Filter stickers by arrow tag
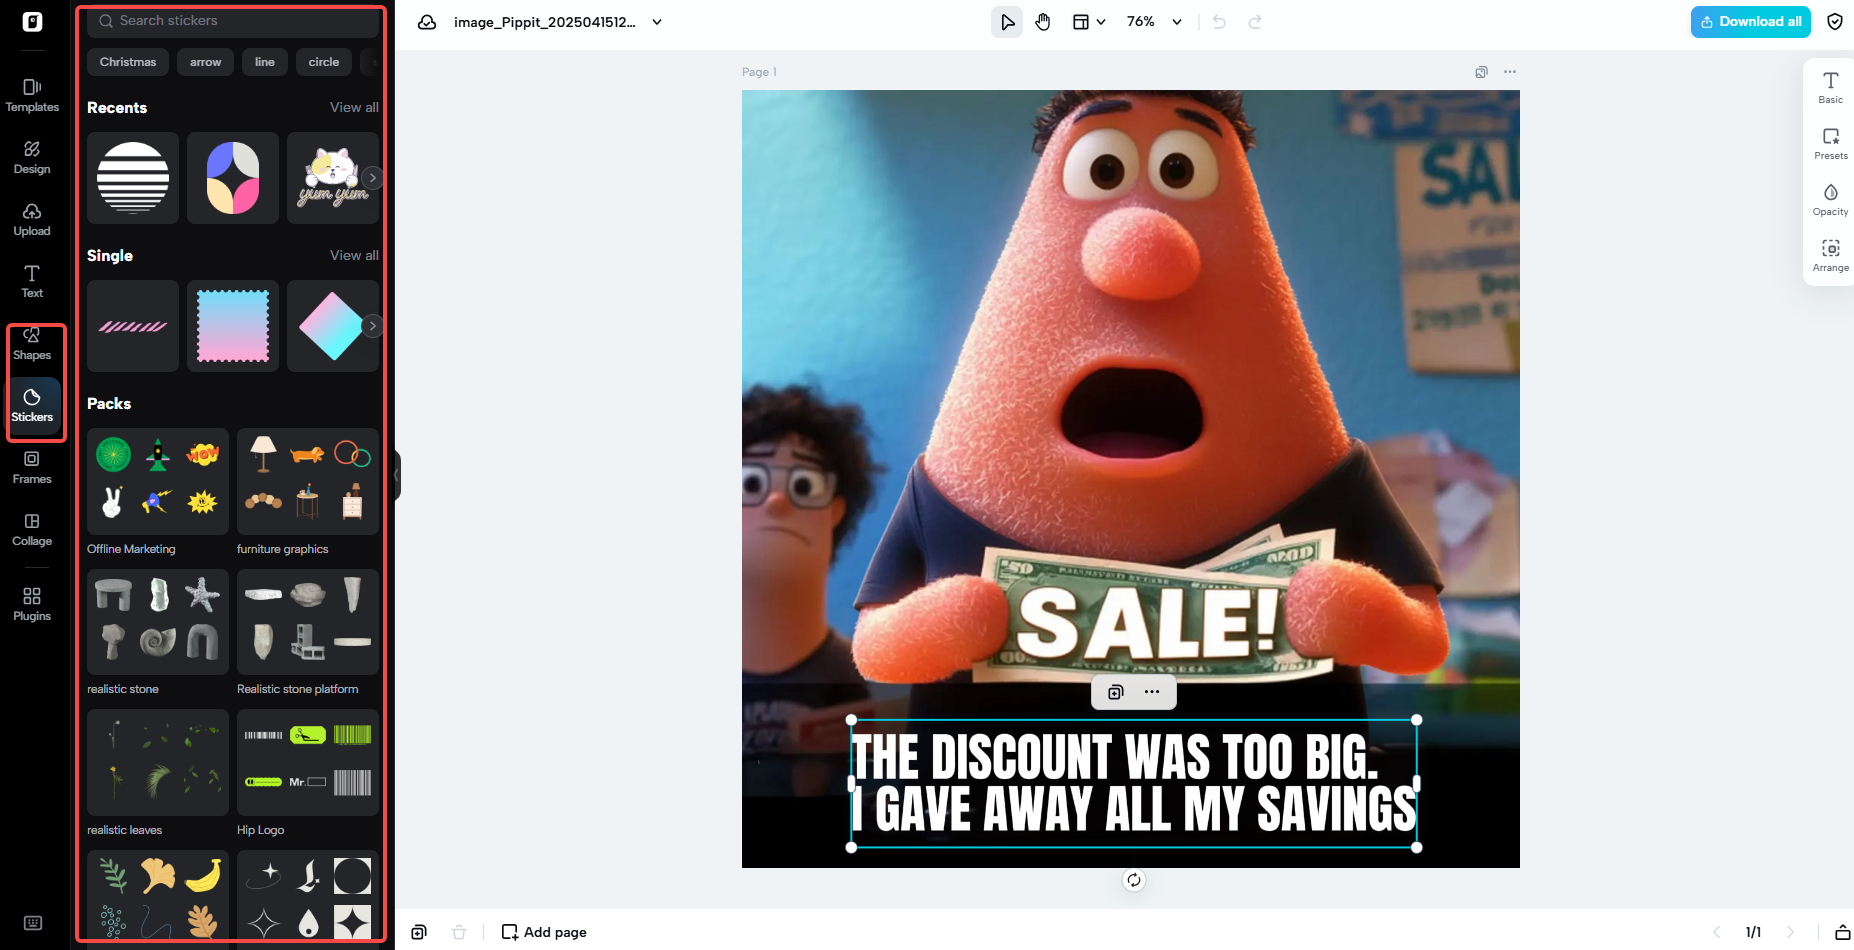Screen dimensions: 1854x950 [206, 62]
